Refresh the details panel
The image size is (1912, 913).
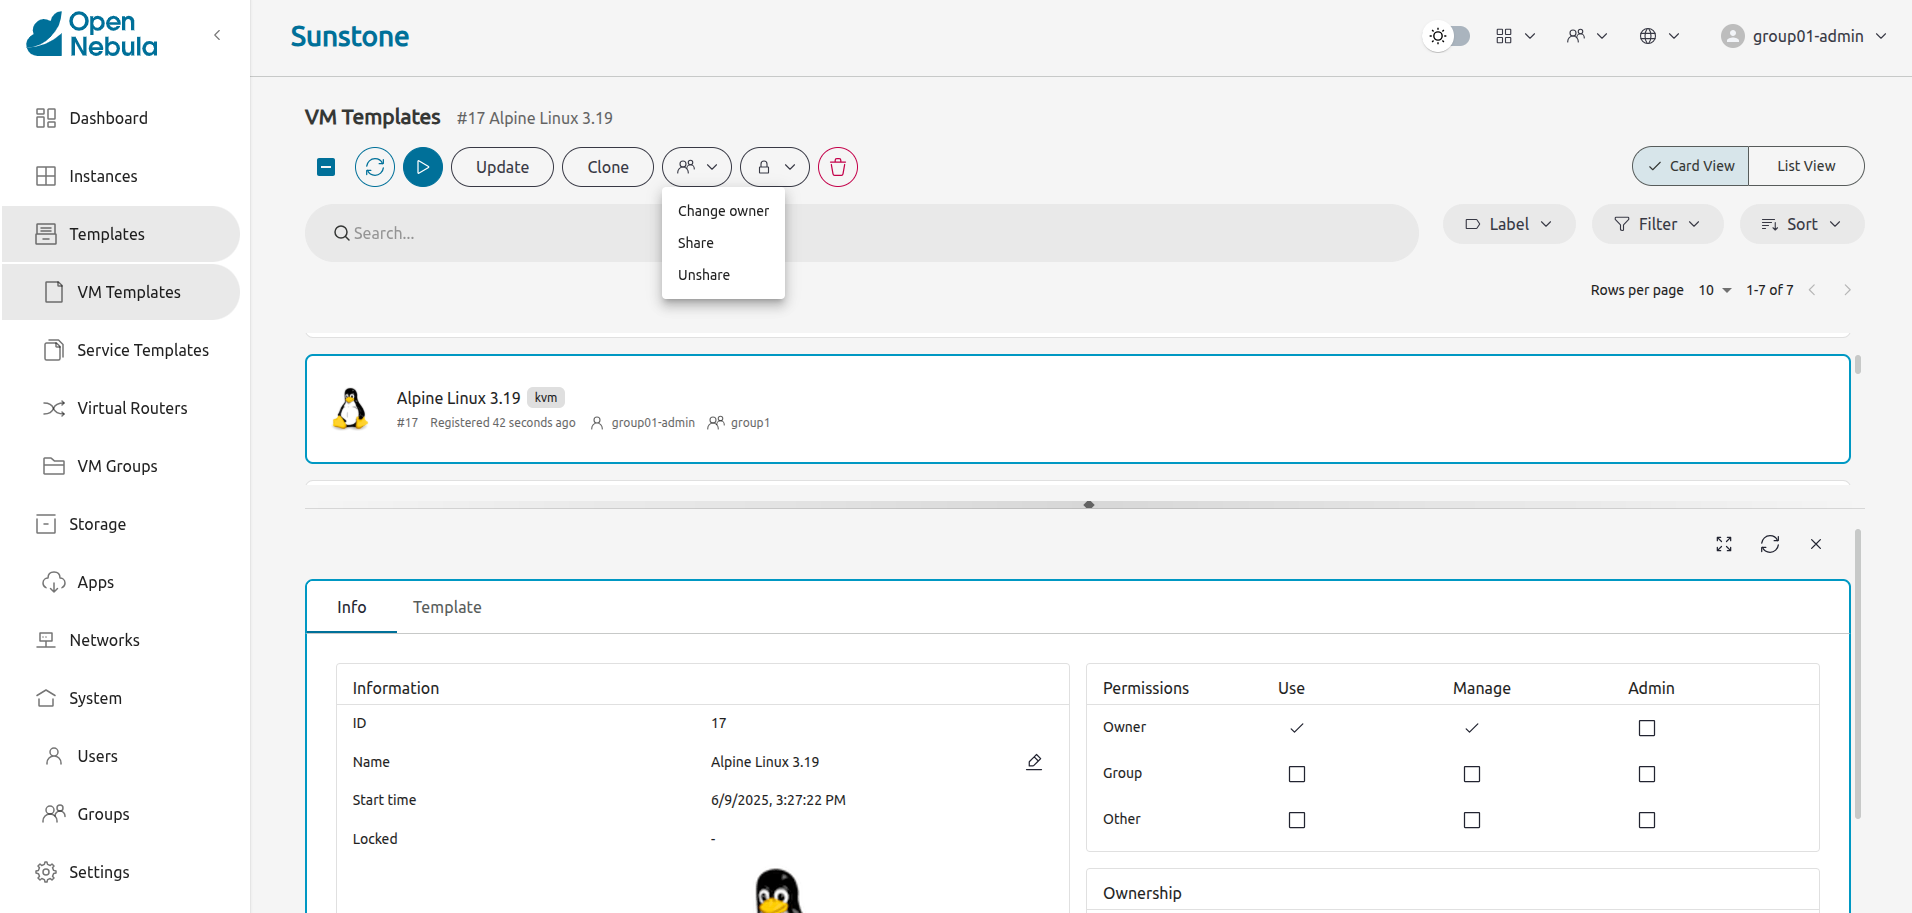pos(1770,544)
